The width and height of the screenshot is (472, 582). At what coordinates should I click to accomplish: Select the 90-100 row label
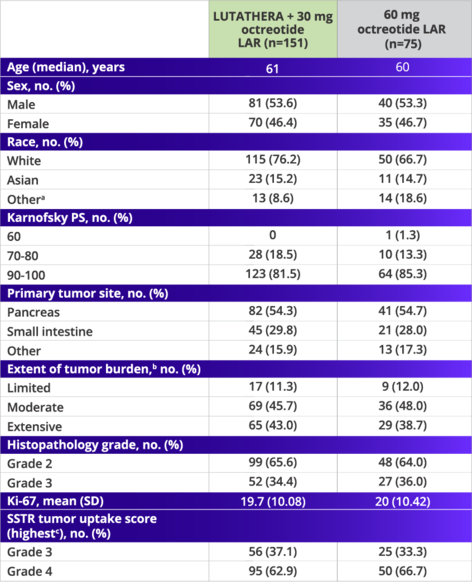pyautogui.click(x=26, y=275)
